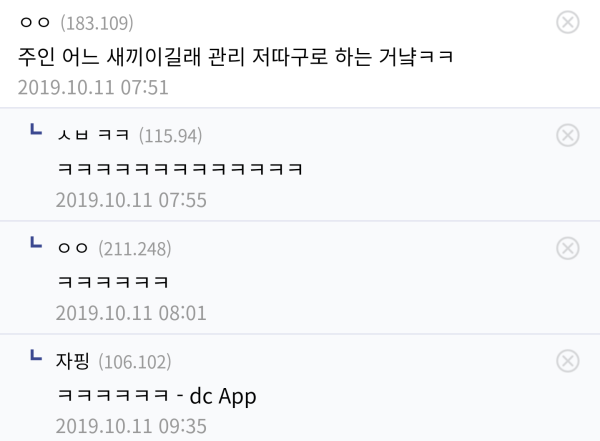
Task: Click the long ㅋㅋㅋ reply from 115.94
Action: click(x=180, y=169)
